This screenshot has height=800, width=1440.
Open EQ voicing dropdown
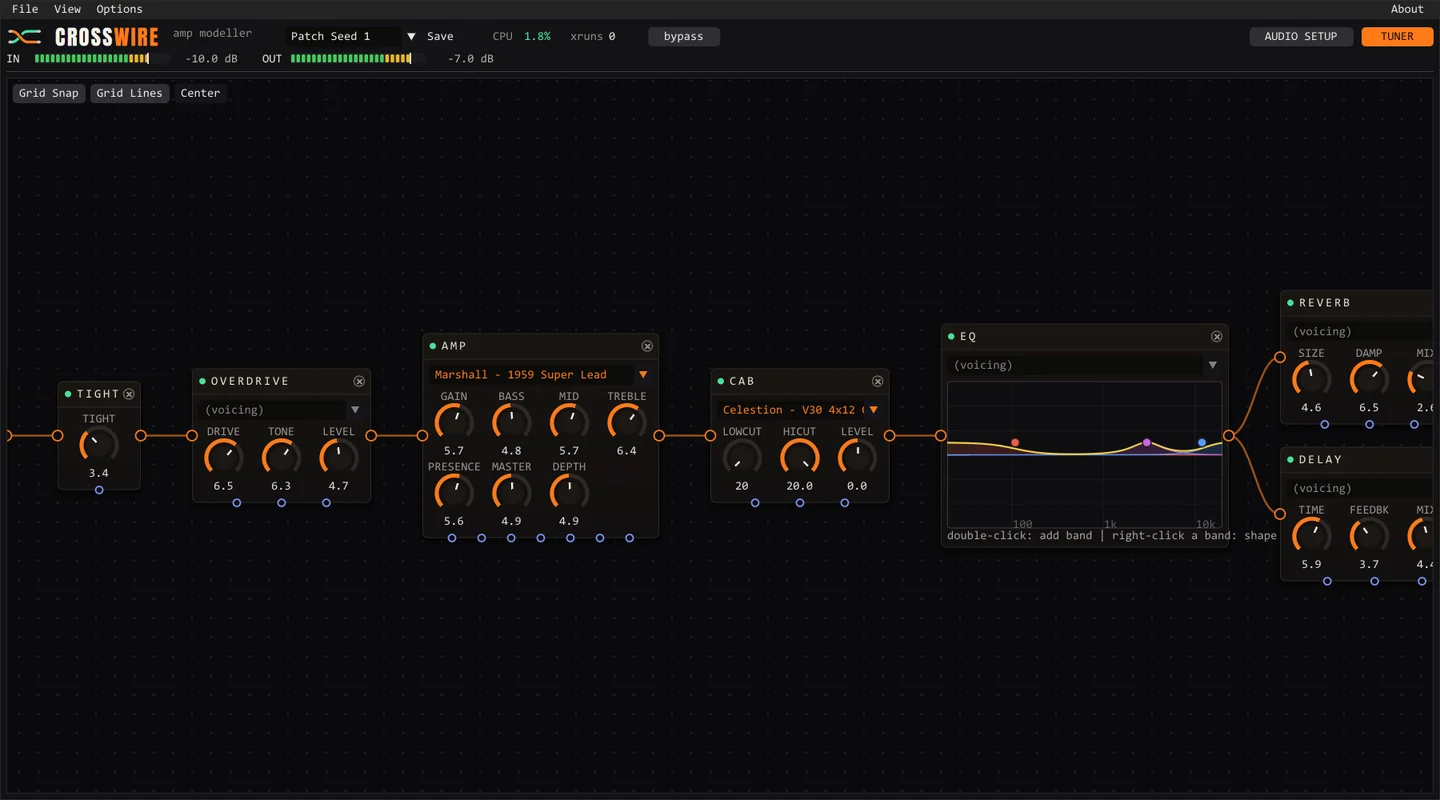[x=1084, y=365]
